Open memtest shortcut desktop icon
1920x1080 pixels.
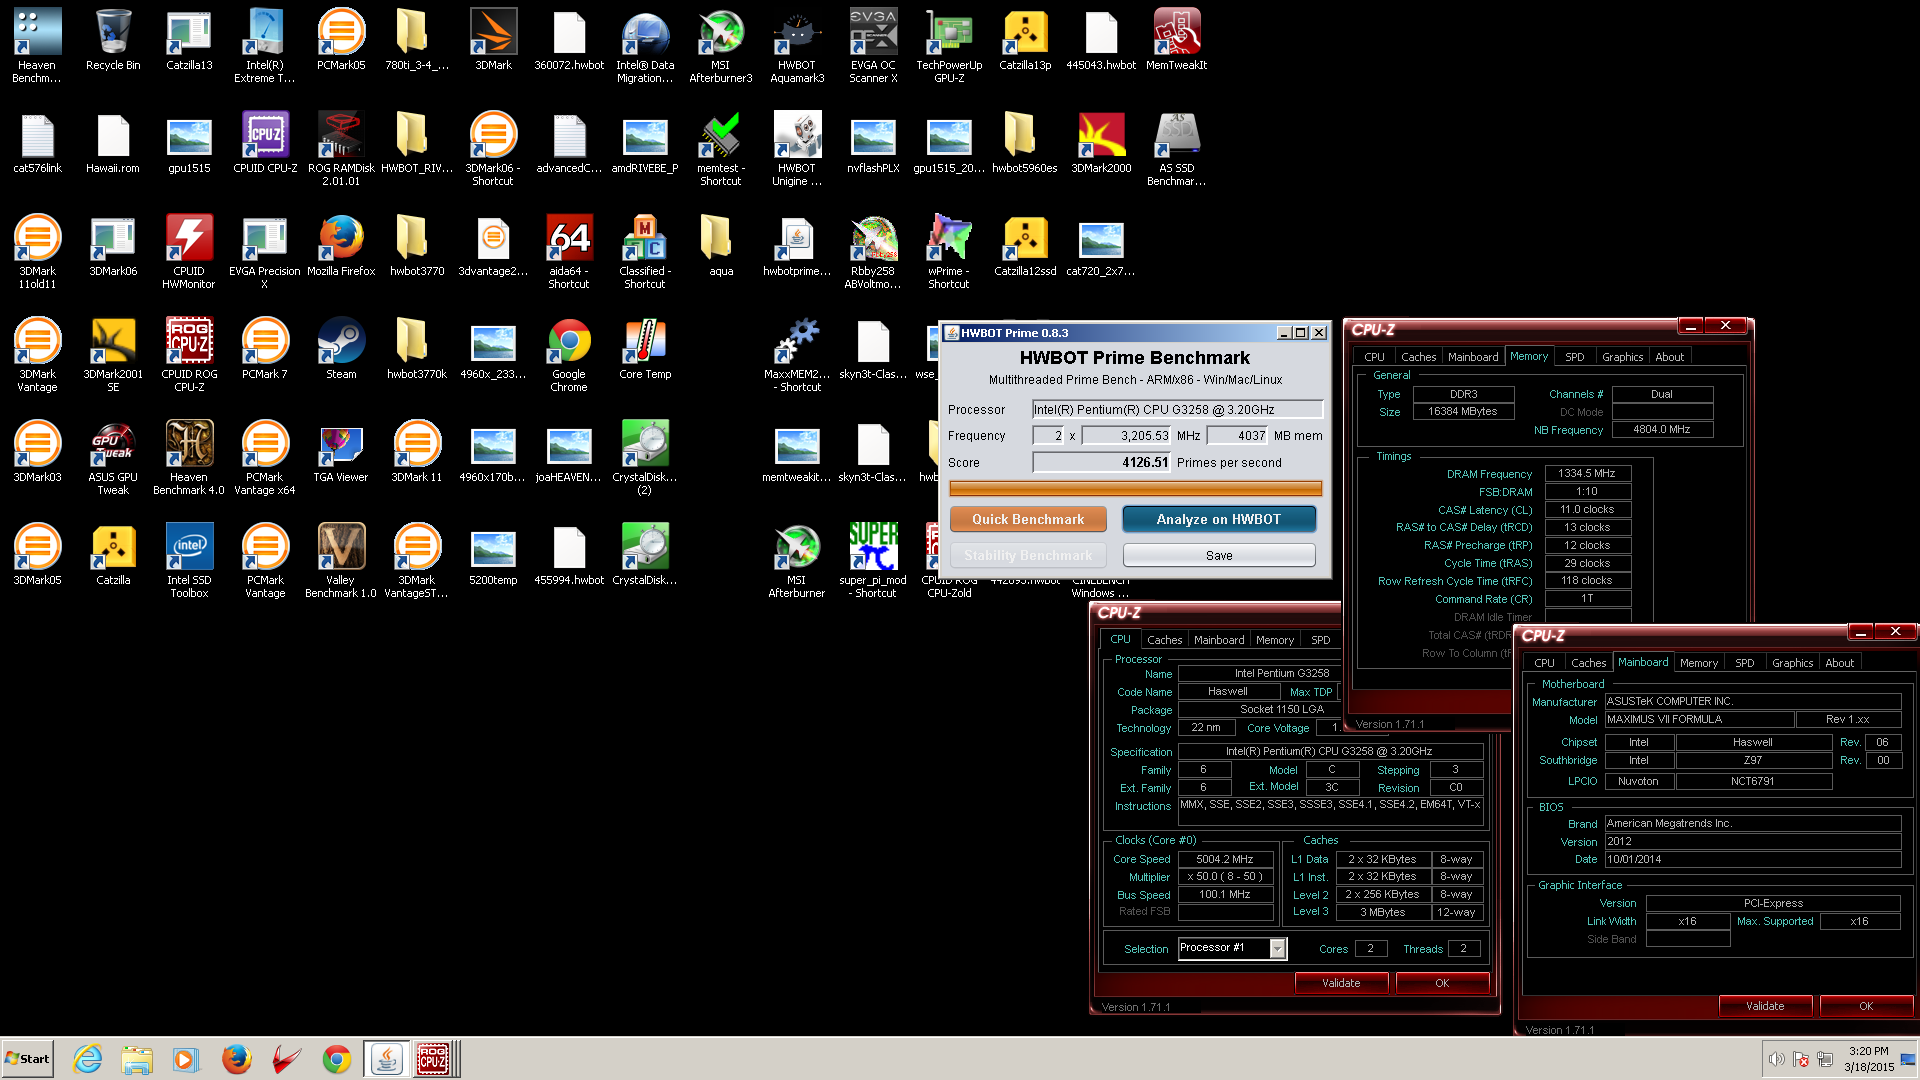(720, 148)
